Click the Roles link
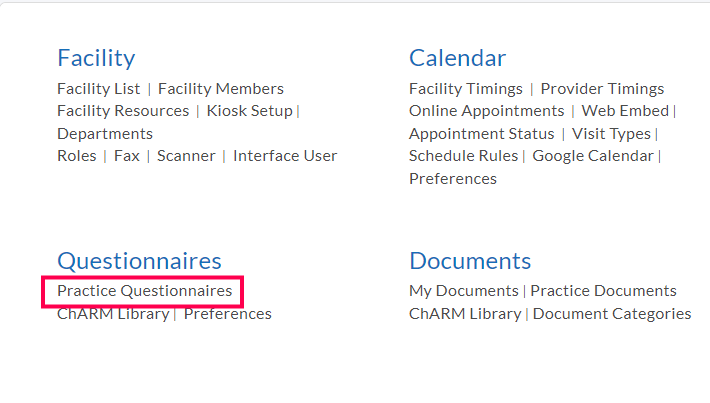 (x=77, y=156)
